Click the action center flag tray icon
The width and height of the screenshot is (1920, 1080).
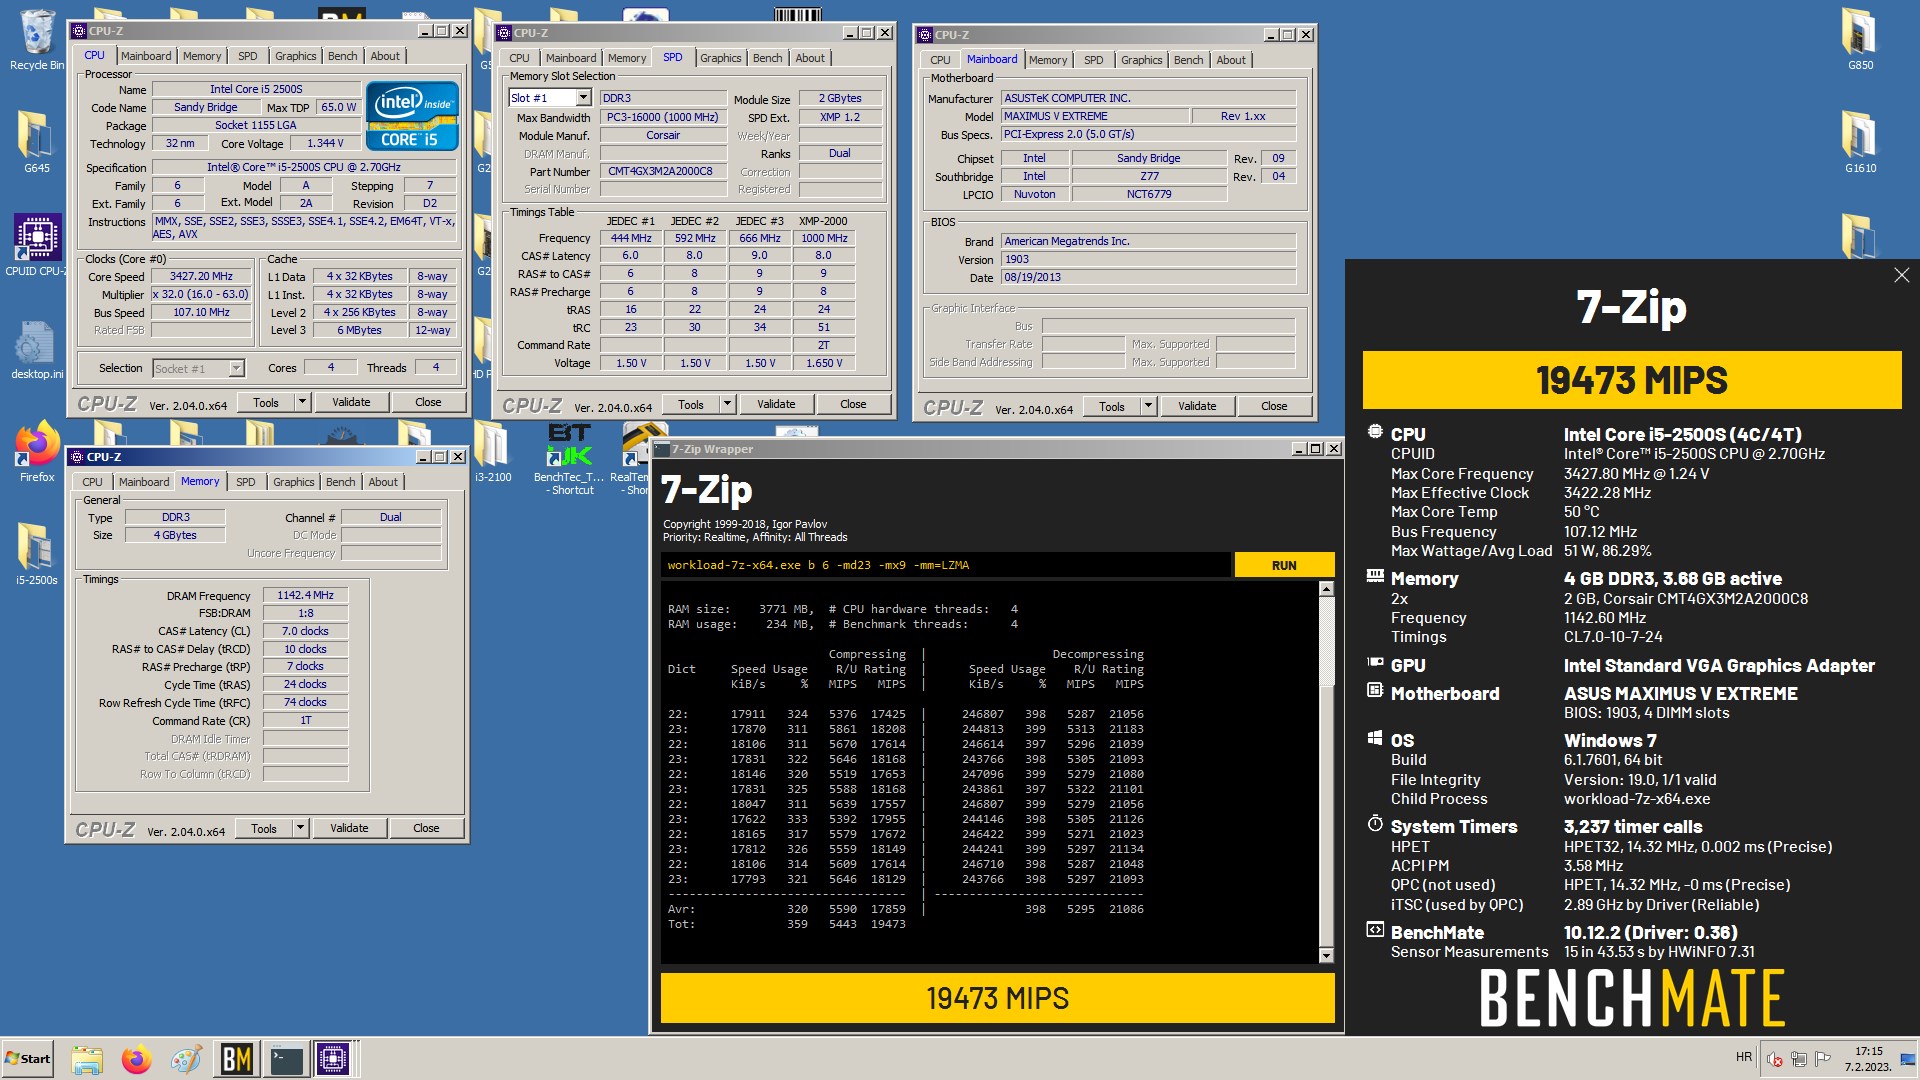1822,1059
